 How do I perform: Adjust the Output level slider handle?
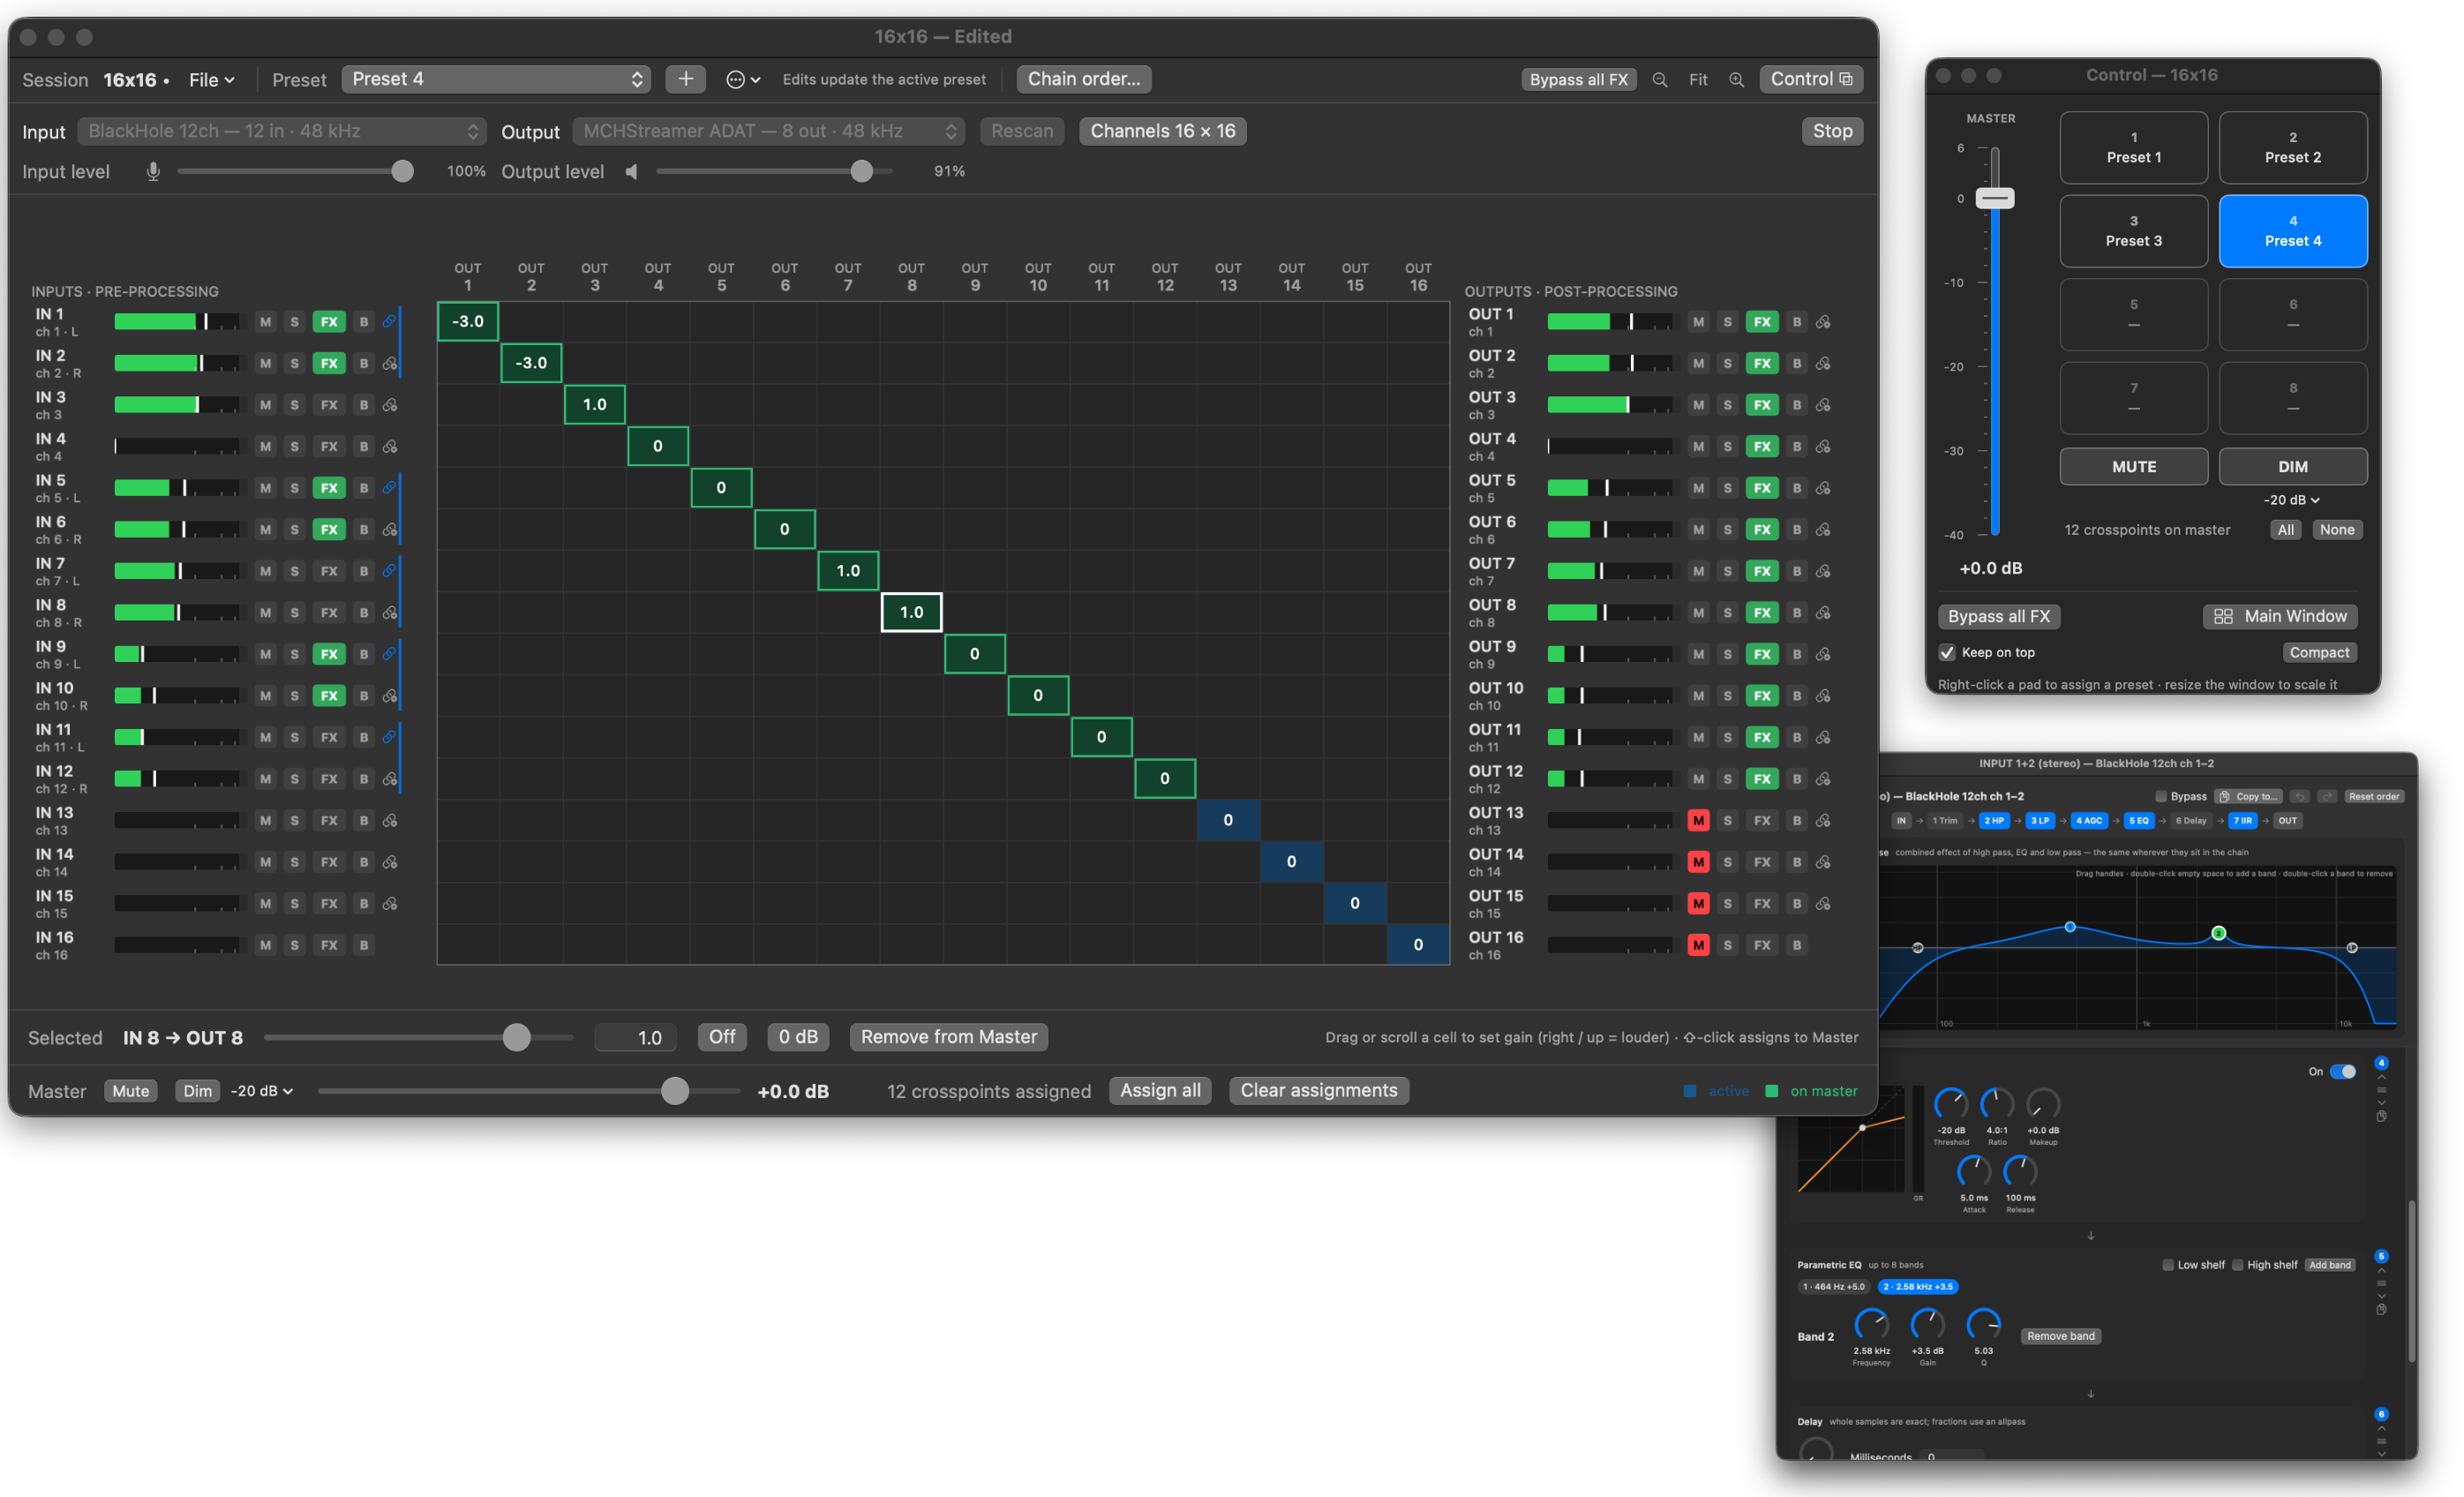coord(861,171)
